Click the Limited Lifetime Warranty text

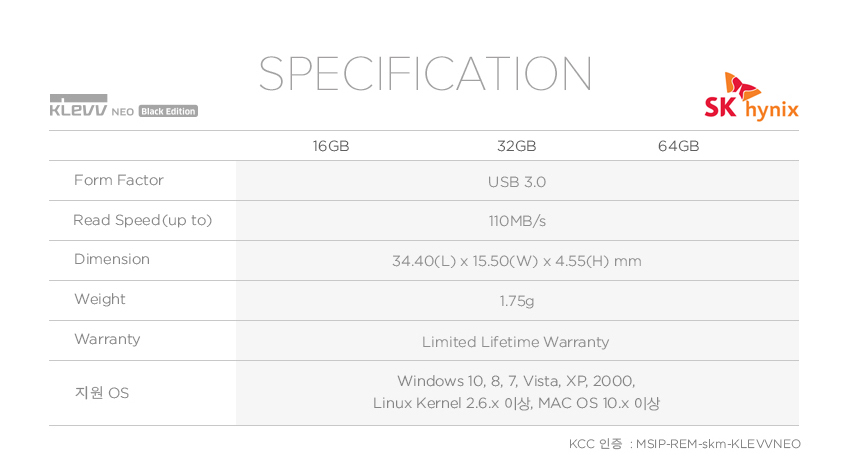[x=515, y=342]
